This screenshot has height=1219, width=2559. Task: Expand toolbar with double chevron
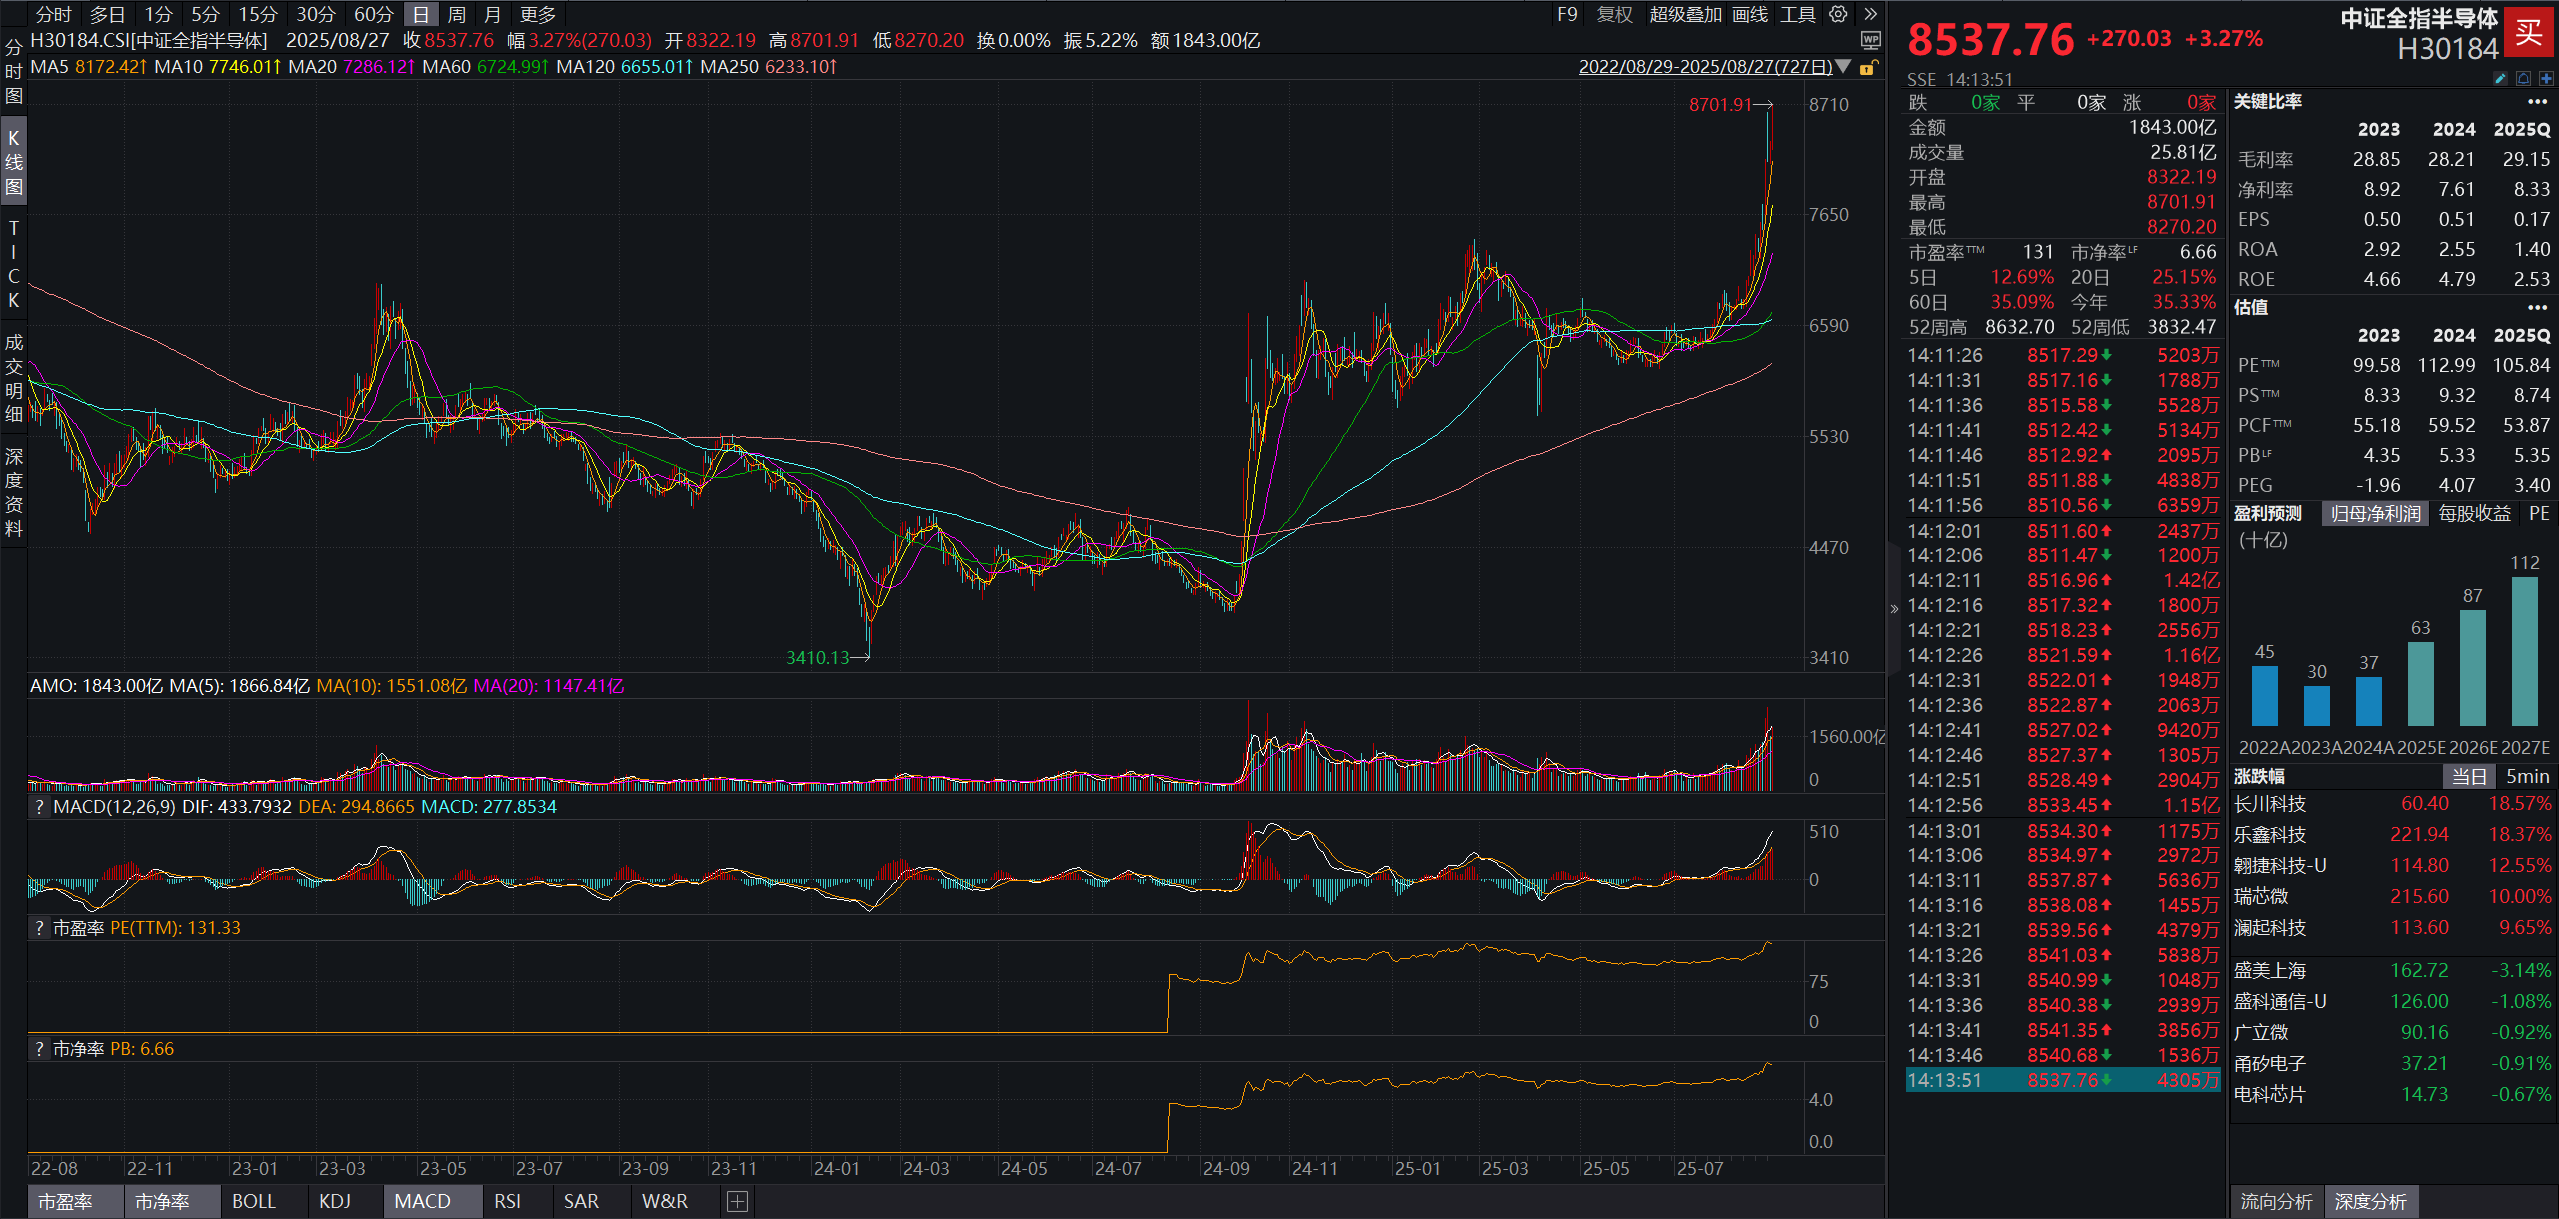click(1870, 14)
